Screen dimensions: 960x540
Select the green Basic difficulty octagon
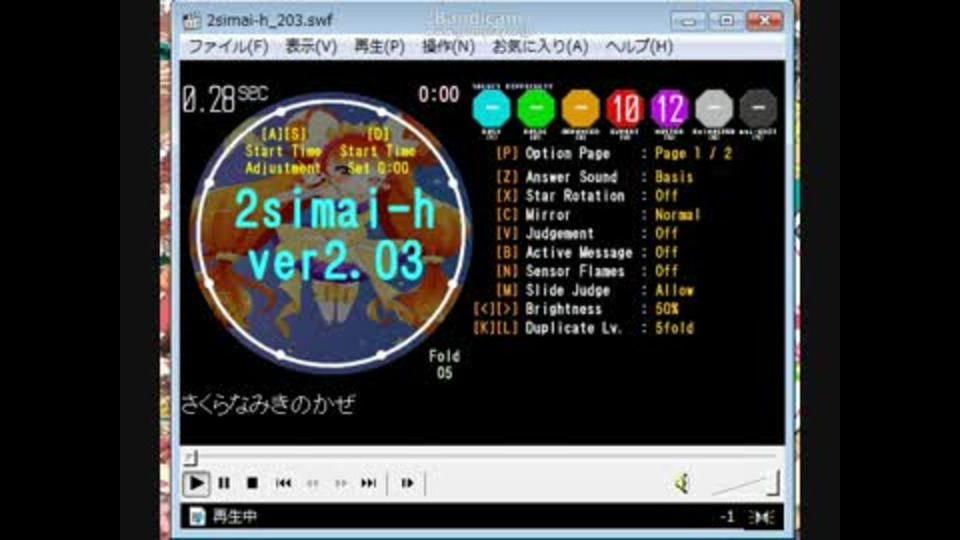(x=536, y=108)
